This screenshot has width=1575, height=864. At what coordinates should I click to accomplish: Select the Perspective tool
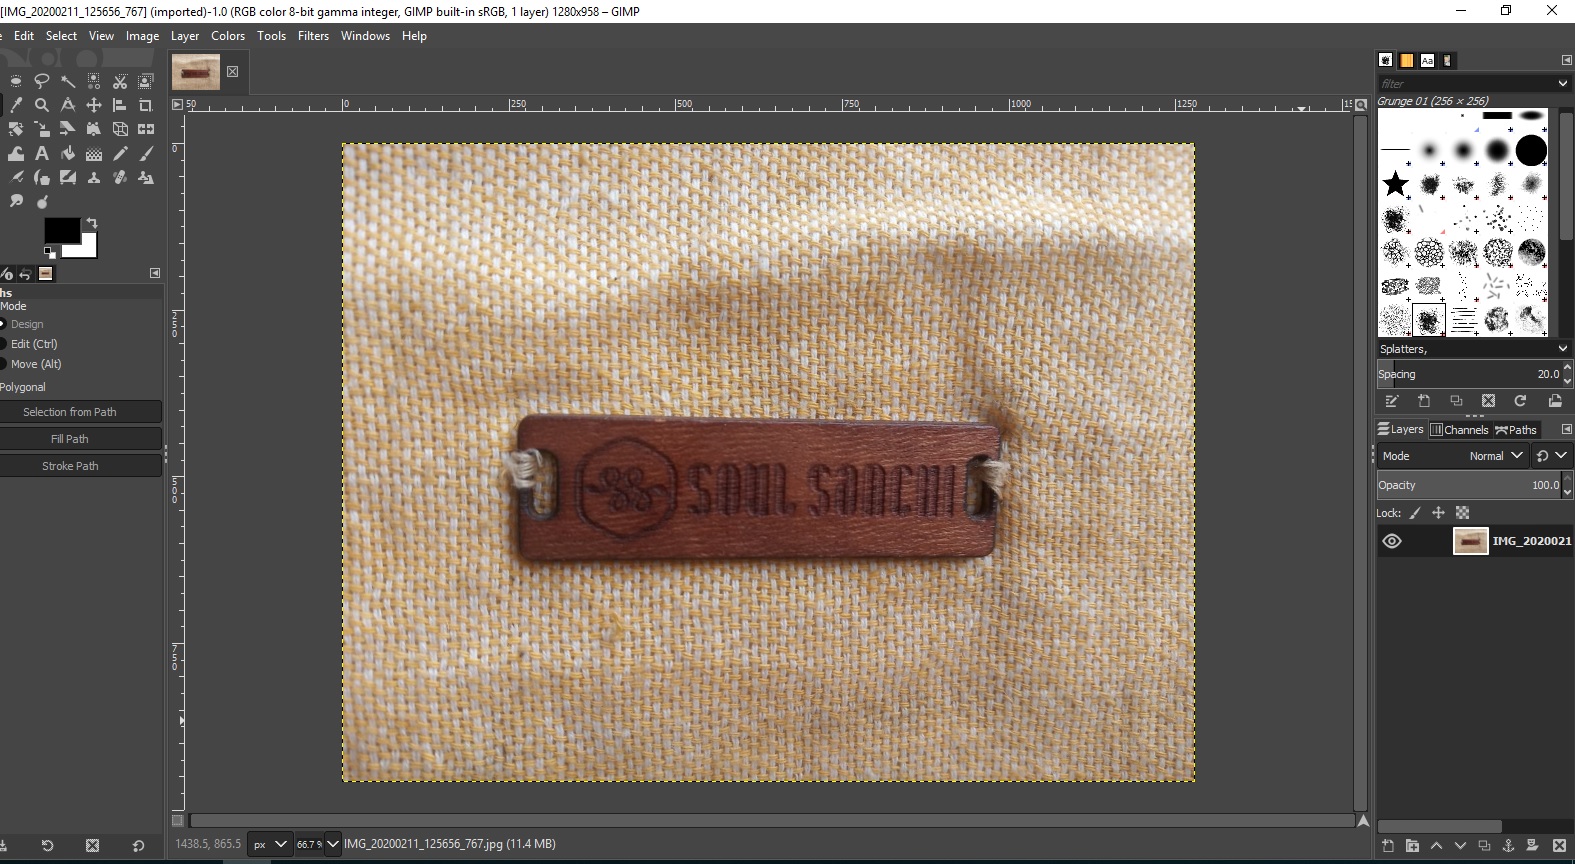tap(94, 129)
